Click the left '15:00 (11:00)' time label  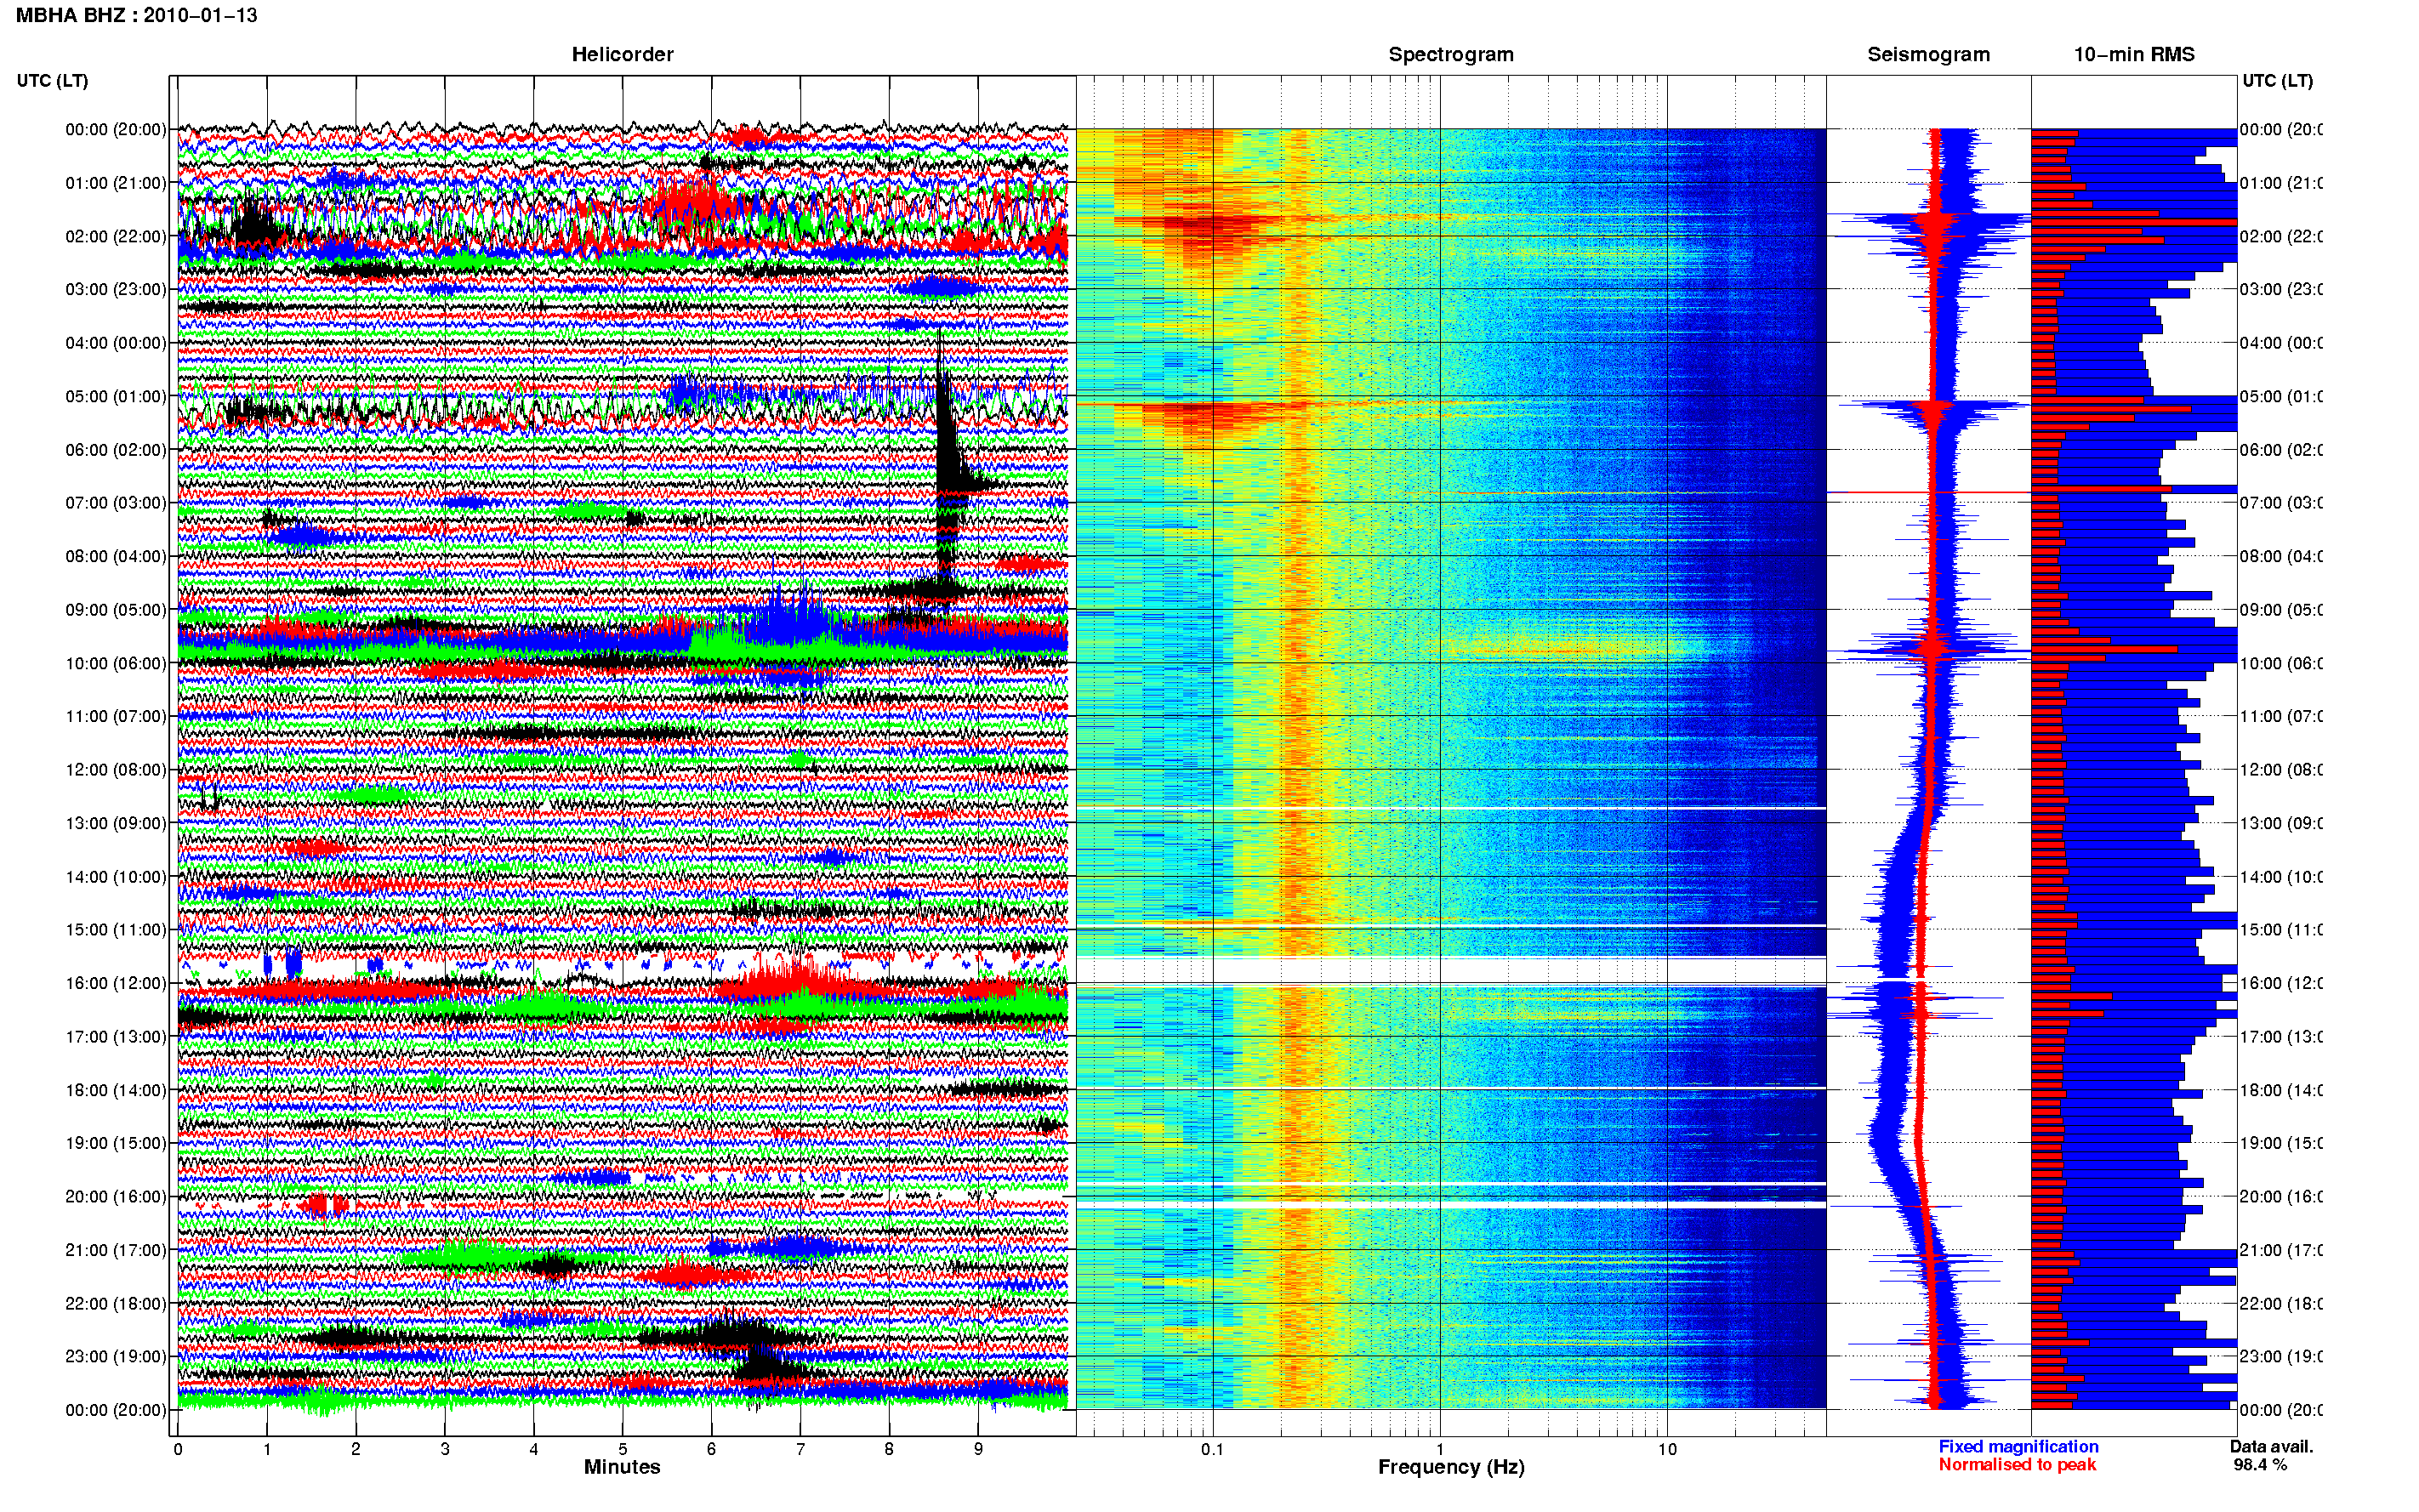pos(115,929)
